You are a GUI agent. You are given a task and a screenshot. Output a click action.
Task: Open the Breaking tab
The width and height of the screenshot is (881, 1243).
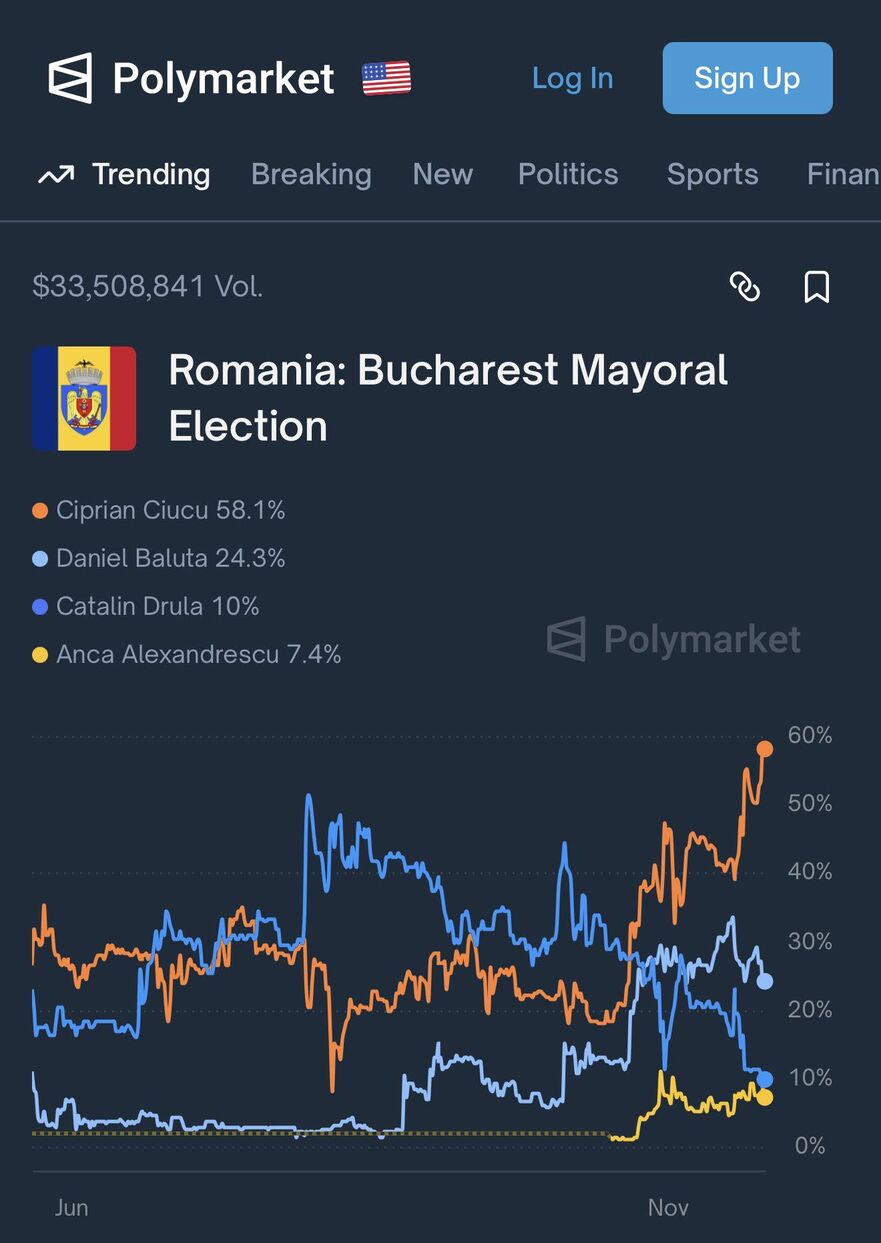click(311, 175)
